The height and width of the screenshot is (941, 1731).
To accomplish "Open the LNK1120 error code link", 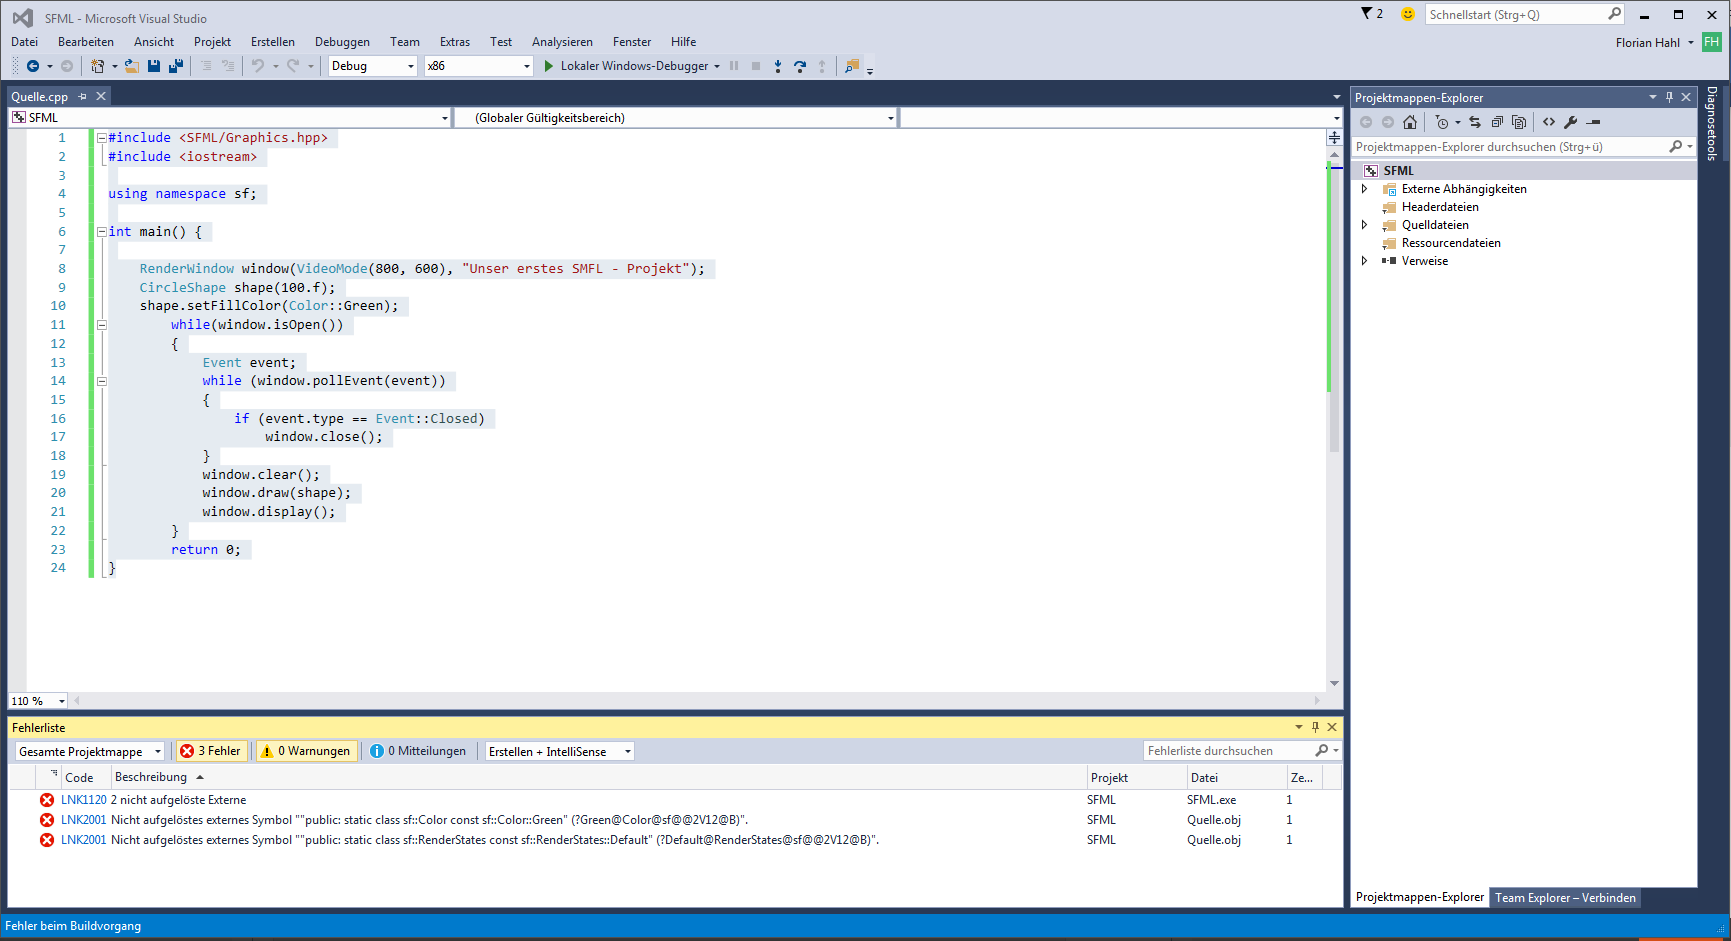I will point(83,800).
